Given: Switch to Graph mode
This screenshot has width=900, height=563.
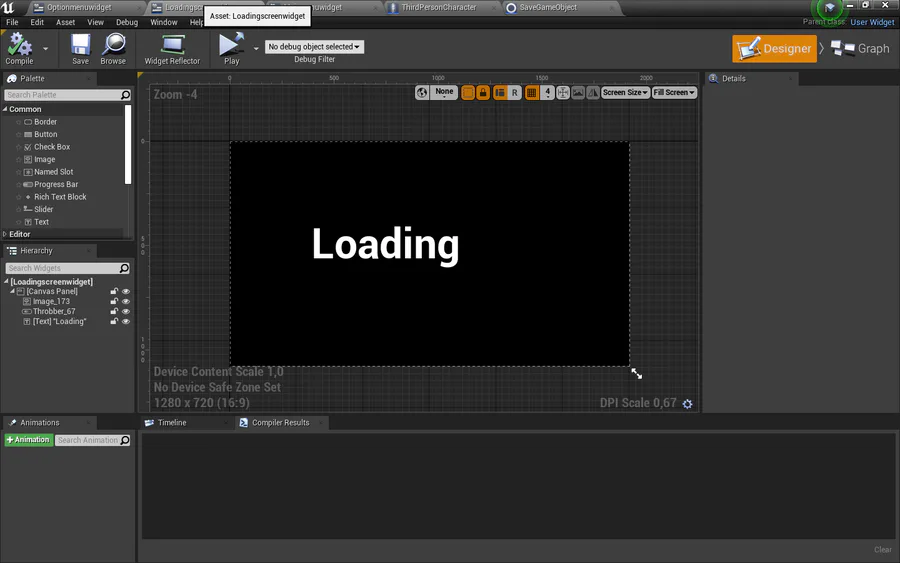Looking at the screenshot, I should 860,49.
